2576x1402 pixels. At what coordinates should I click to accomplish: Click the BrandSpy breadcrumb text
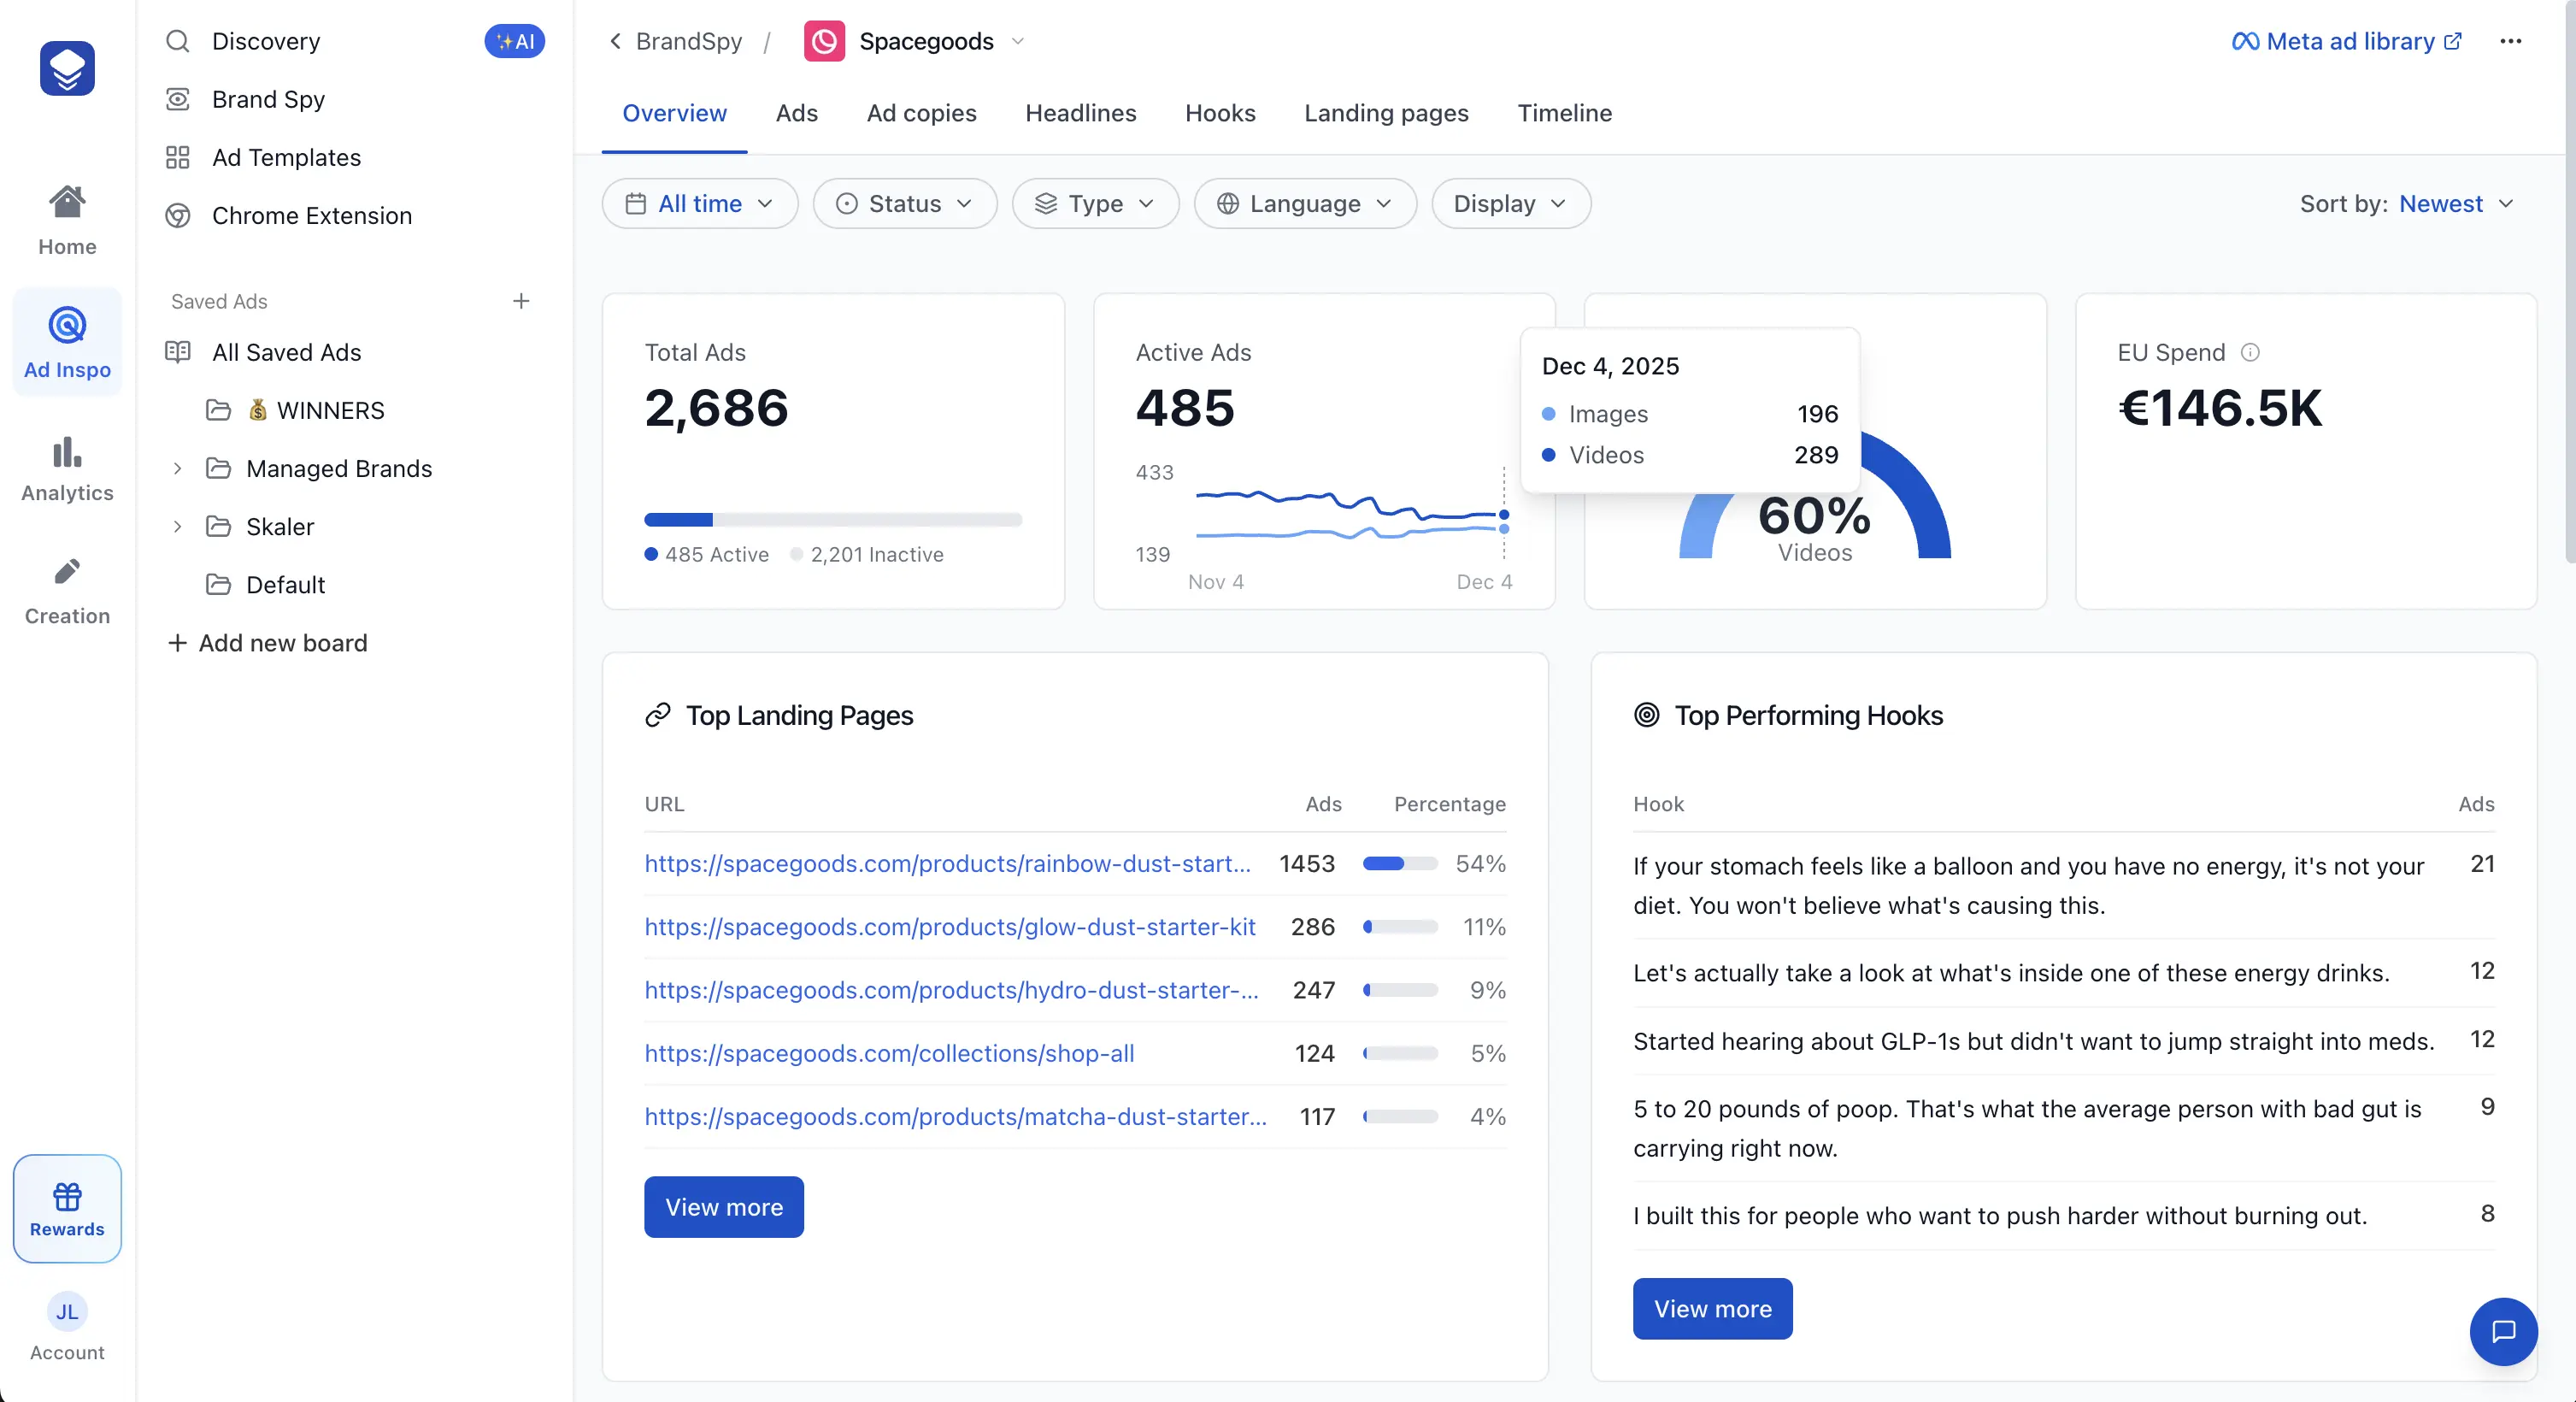(x=689, y=41)
